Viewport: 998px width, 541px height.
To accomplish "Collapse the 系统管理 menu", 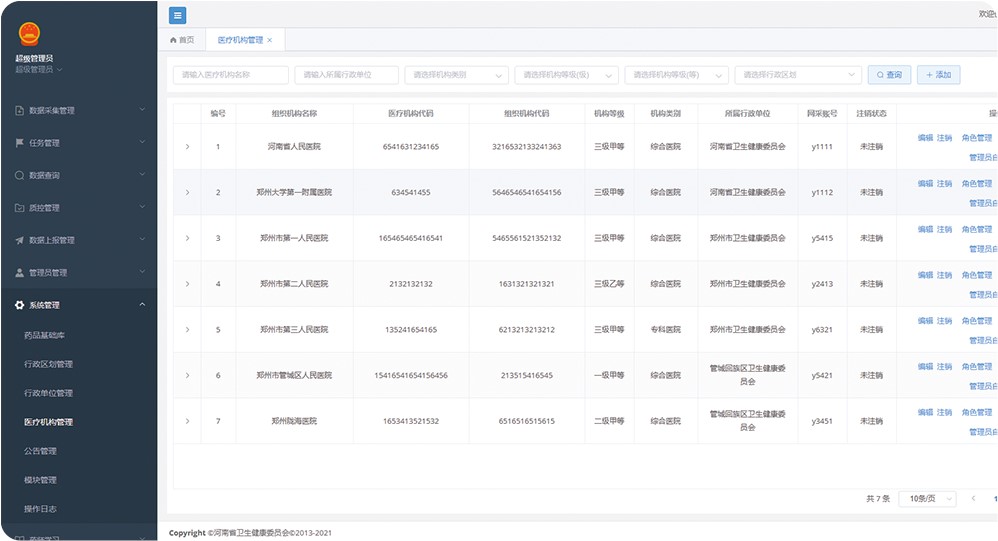I will 142,305.
